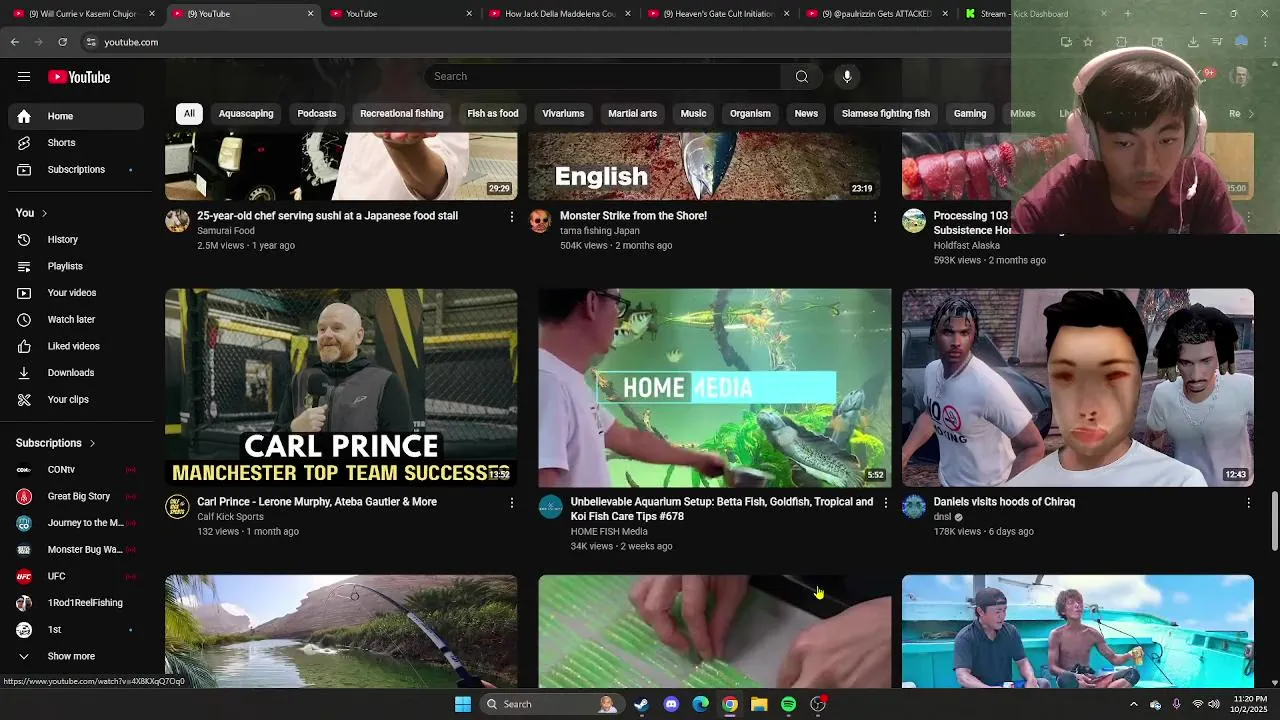
Task: Select the Siamese fighting fish chip
Action: [x=886, y=114]
